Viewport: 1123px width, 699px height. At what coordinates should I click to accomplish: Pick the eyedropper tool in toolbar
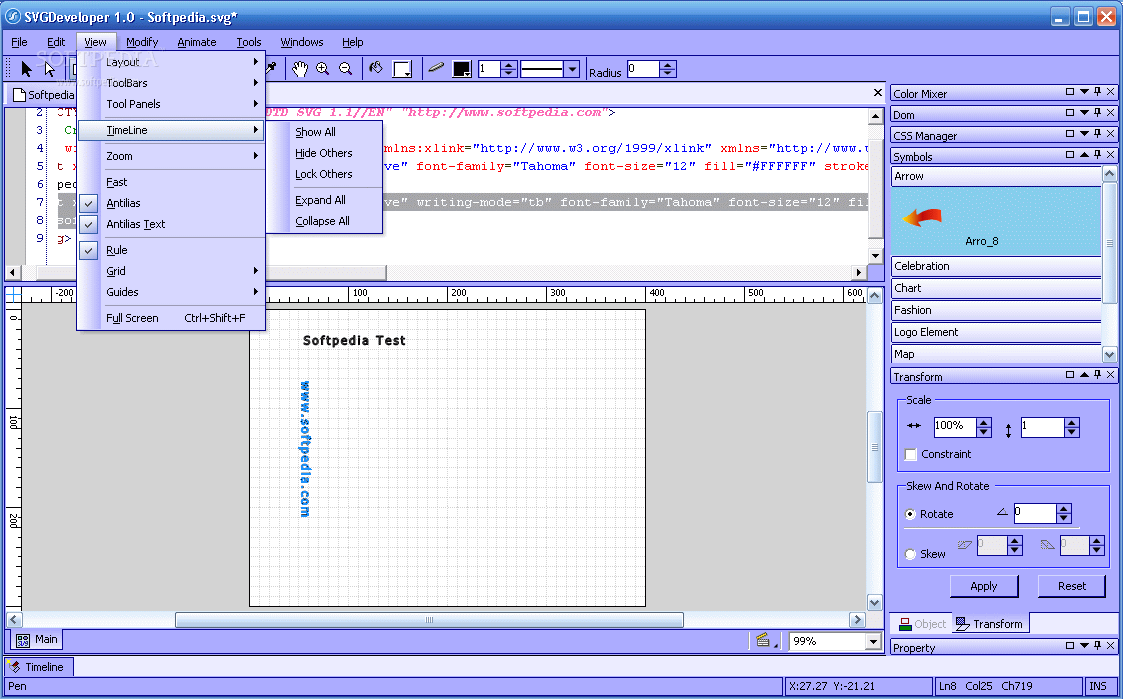point(271,68)
